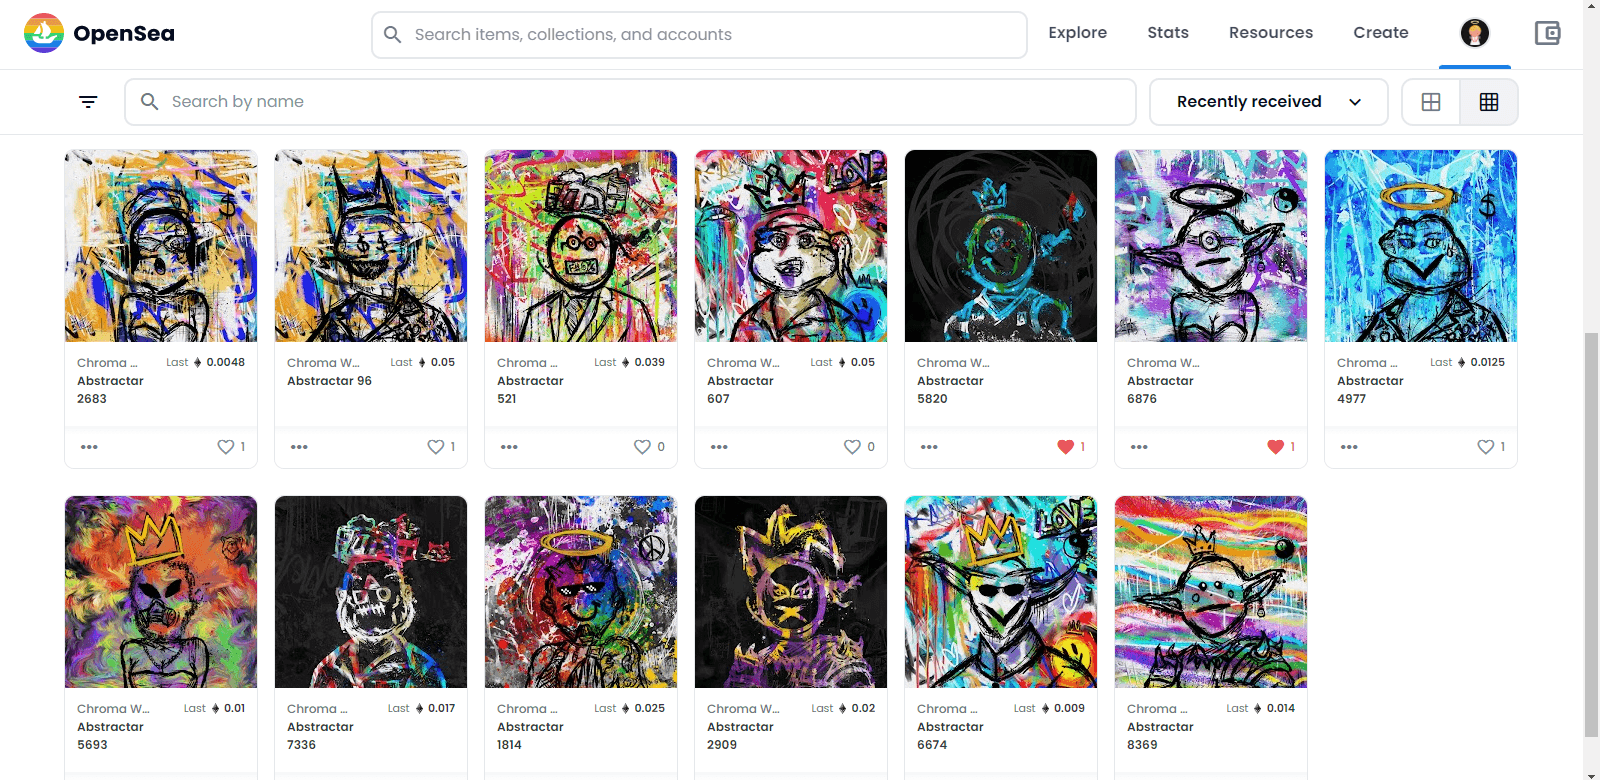Open more options for Abstractar 6876
1600x780 pixels.
point(1139,447)
